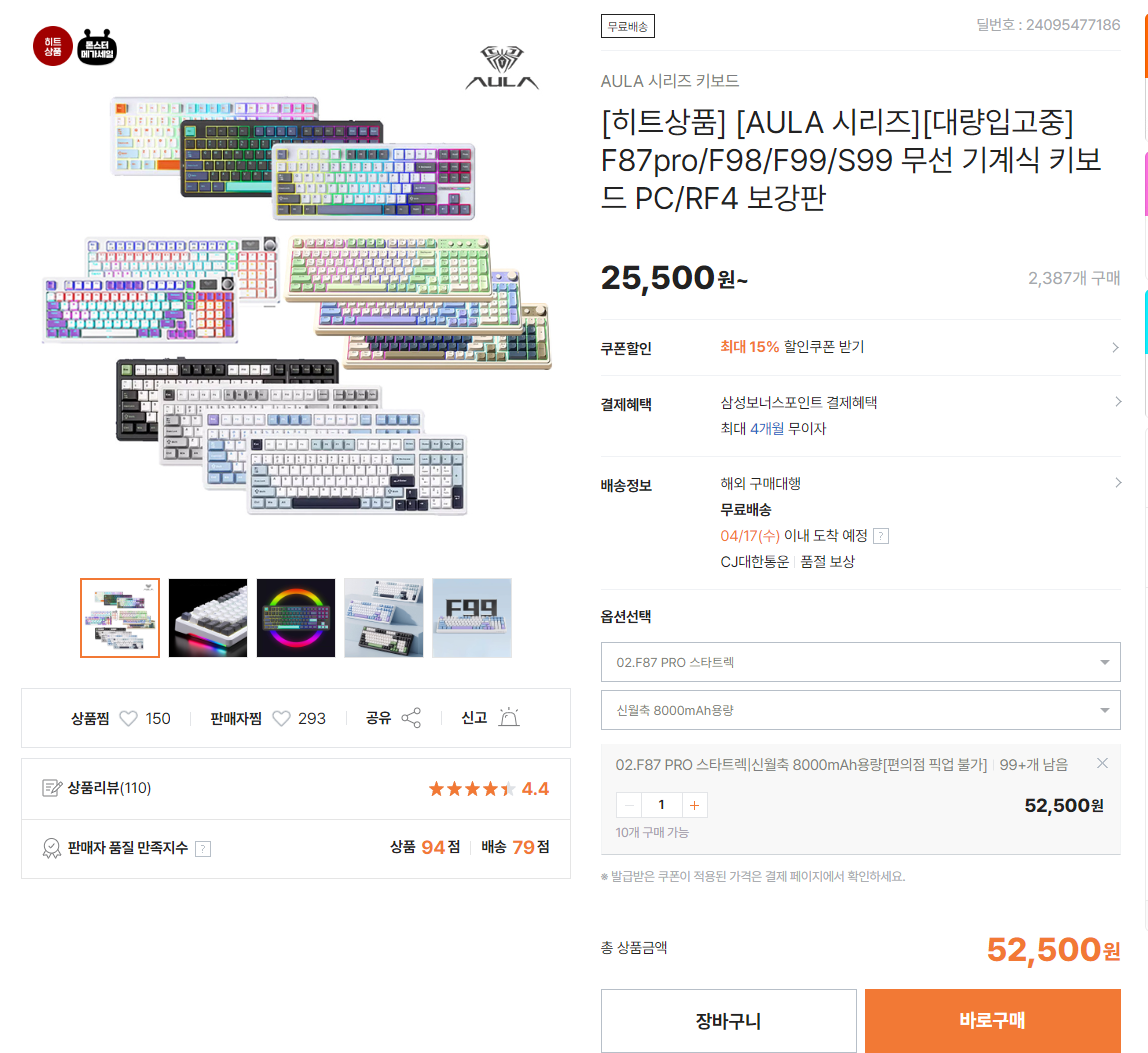
Task: Click the orange 바로구매 button
Action: (x=993, y=1021)
